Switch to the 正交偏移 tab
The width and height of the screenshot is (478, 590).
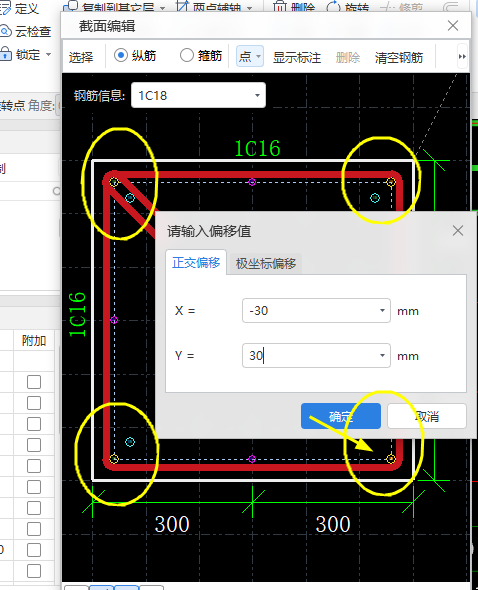click(x=196, y=262)
